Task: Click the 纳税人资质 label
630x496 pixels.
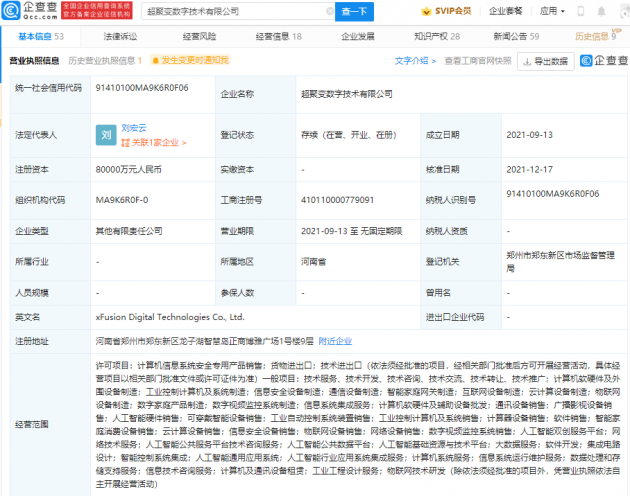Action: click(446, 231)
